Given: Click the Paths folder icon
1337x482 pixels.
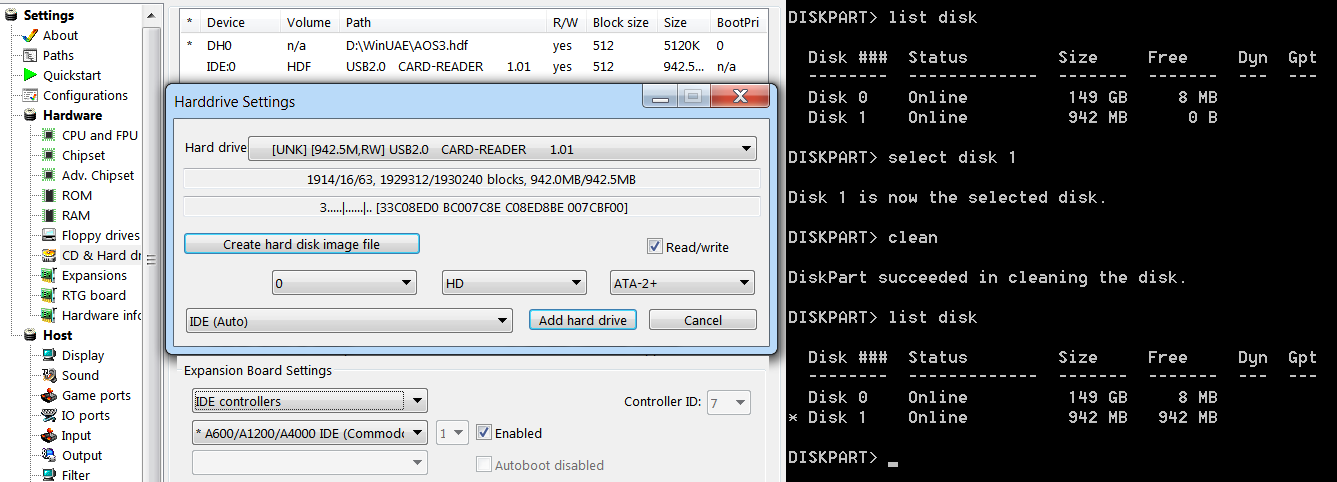Looking at the screenshot, I should [29, 55].
